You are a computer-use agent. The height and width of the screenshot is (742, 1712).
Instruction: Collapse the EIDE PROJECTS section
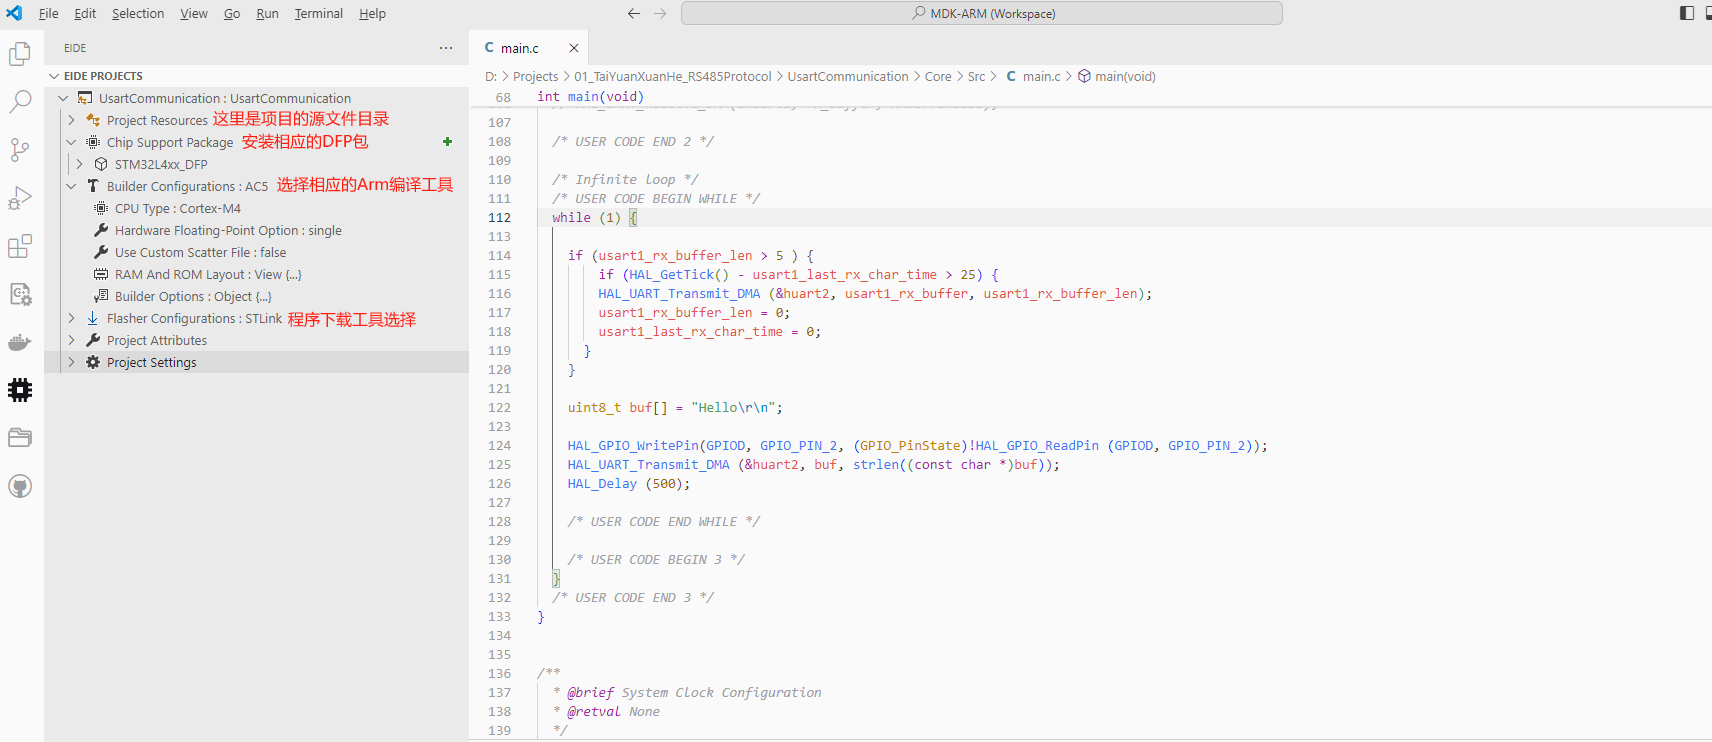(x=54, y=76)
